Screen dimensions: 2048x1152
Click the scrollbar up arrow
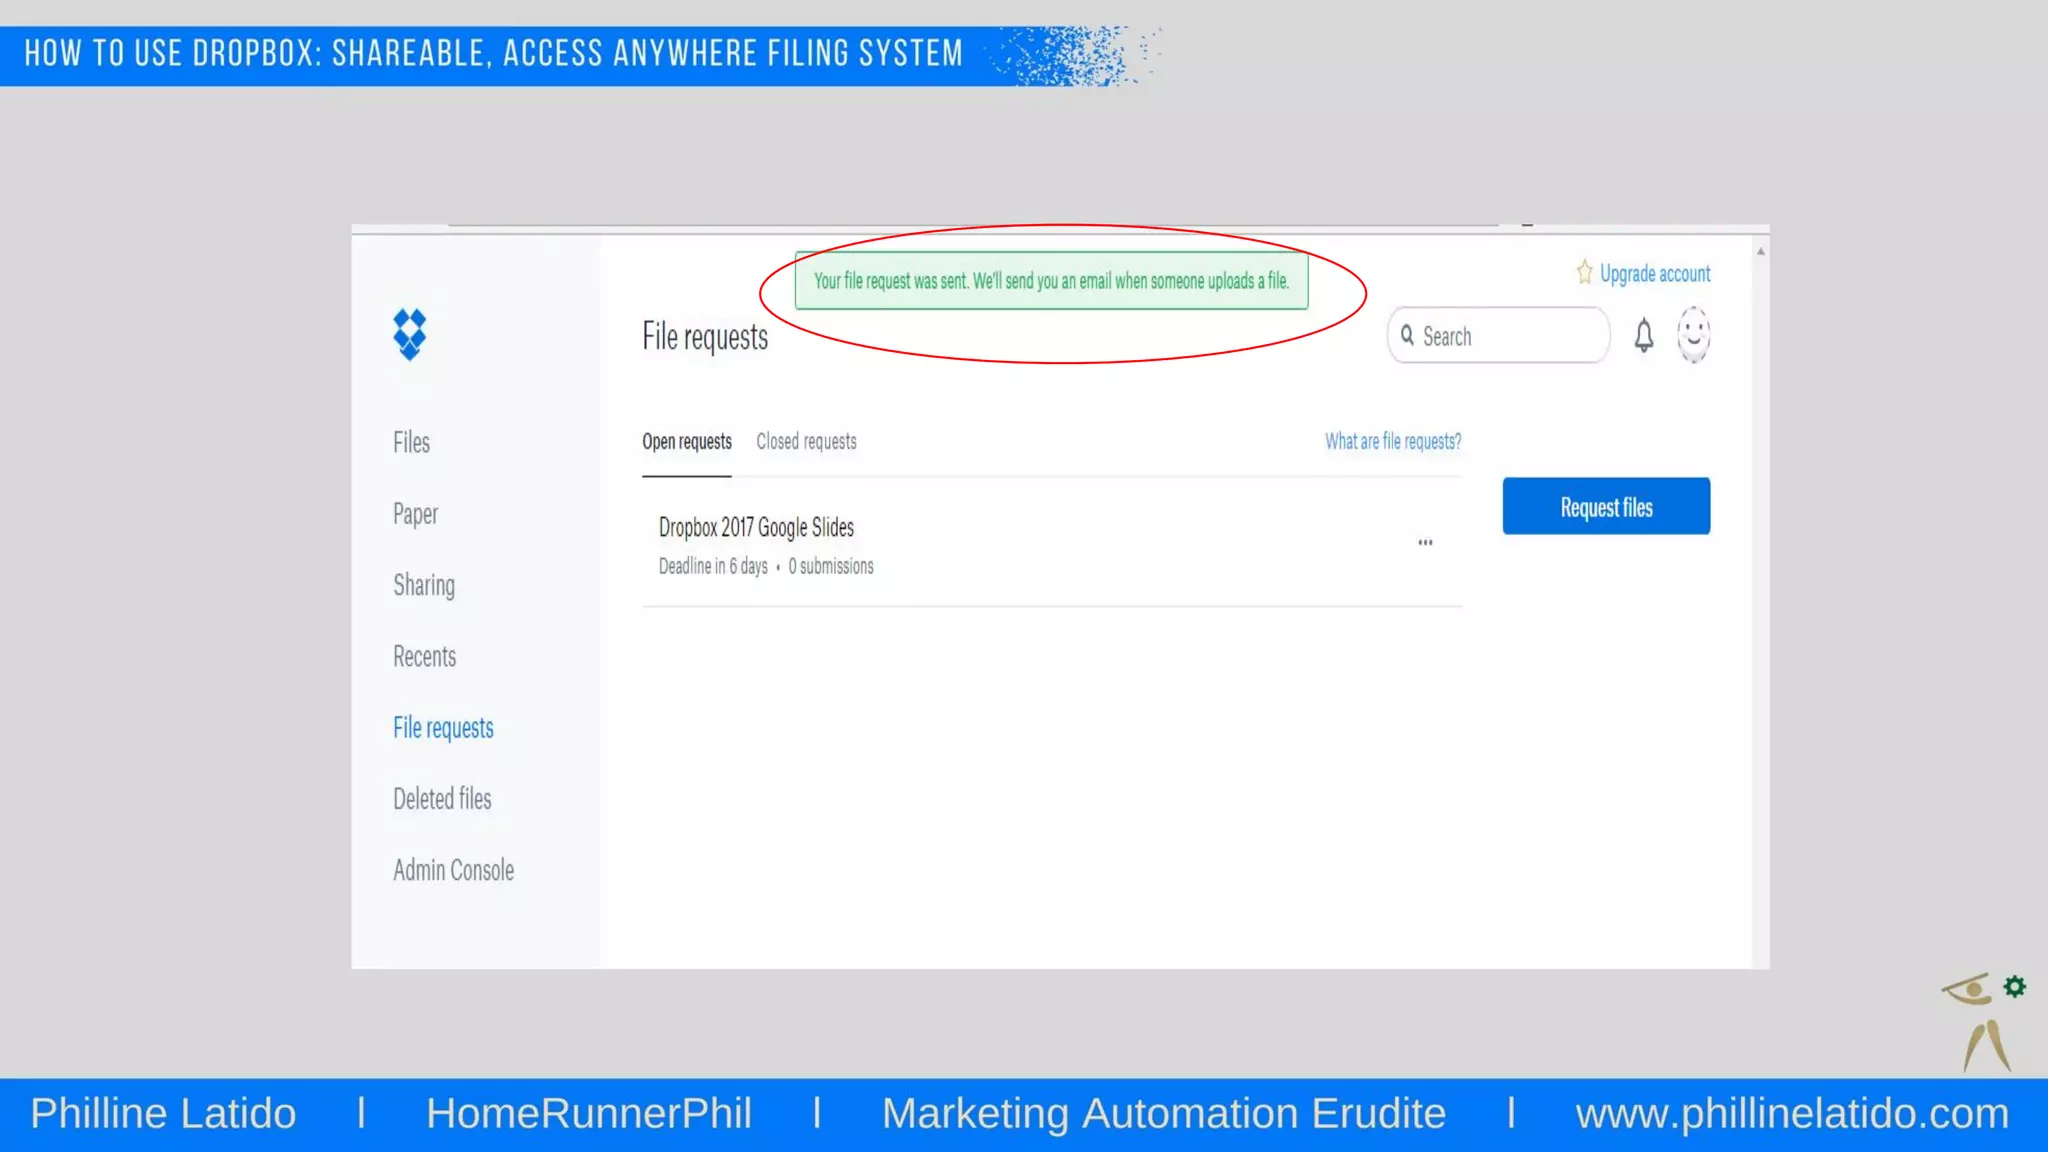pyautogui.click(x=1760, y=252)
